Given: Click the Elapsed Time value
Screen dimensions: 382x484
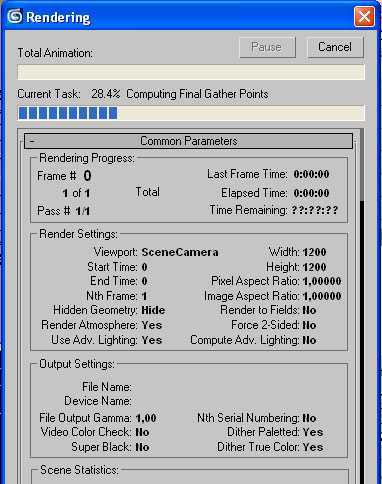Looking at the screenshot, I should (311, 193).
